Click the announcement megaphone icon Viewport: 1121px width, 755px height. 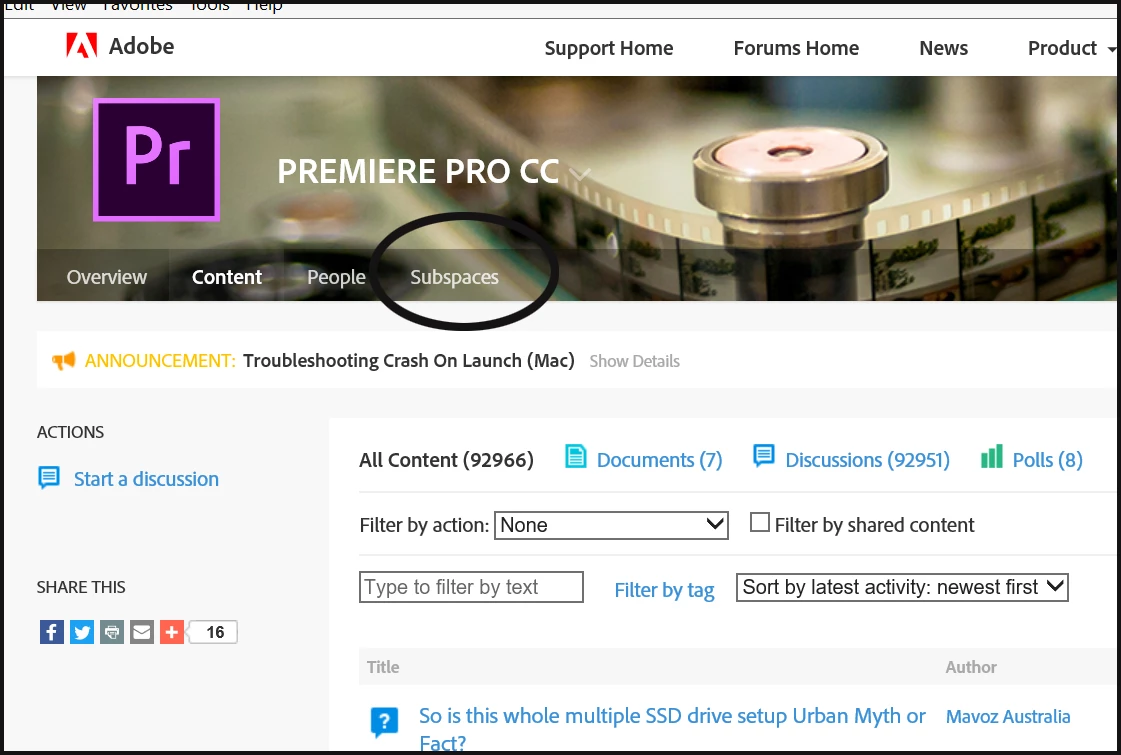[64, 360]
